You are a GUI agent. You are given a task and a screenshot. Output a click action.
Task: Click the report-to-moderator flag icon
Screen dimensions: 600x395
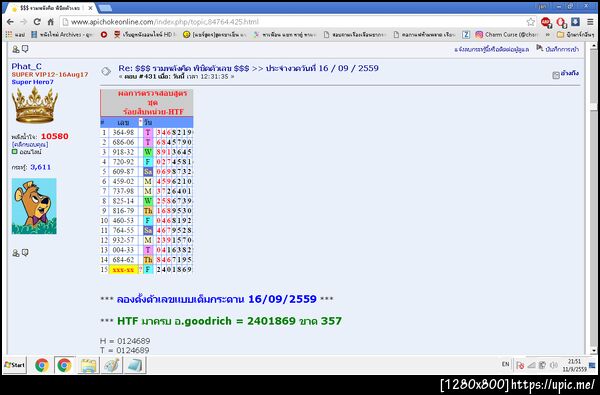[540, 48]
